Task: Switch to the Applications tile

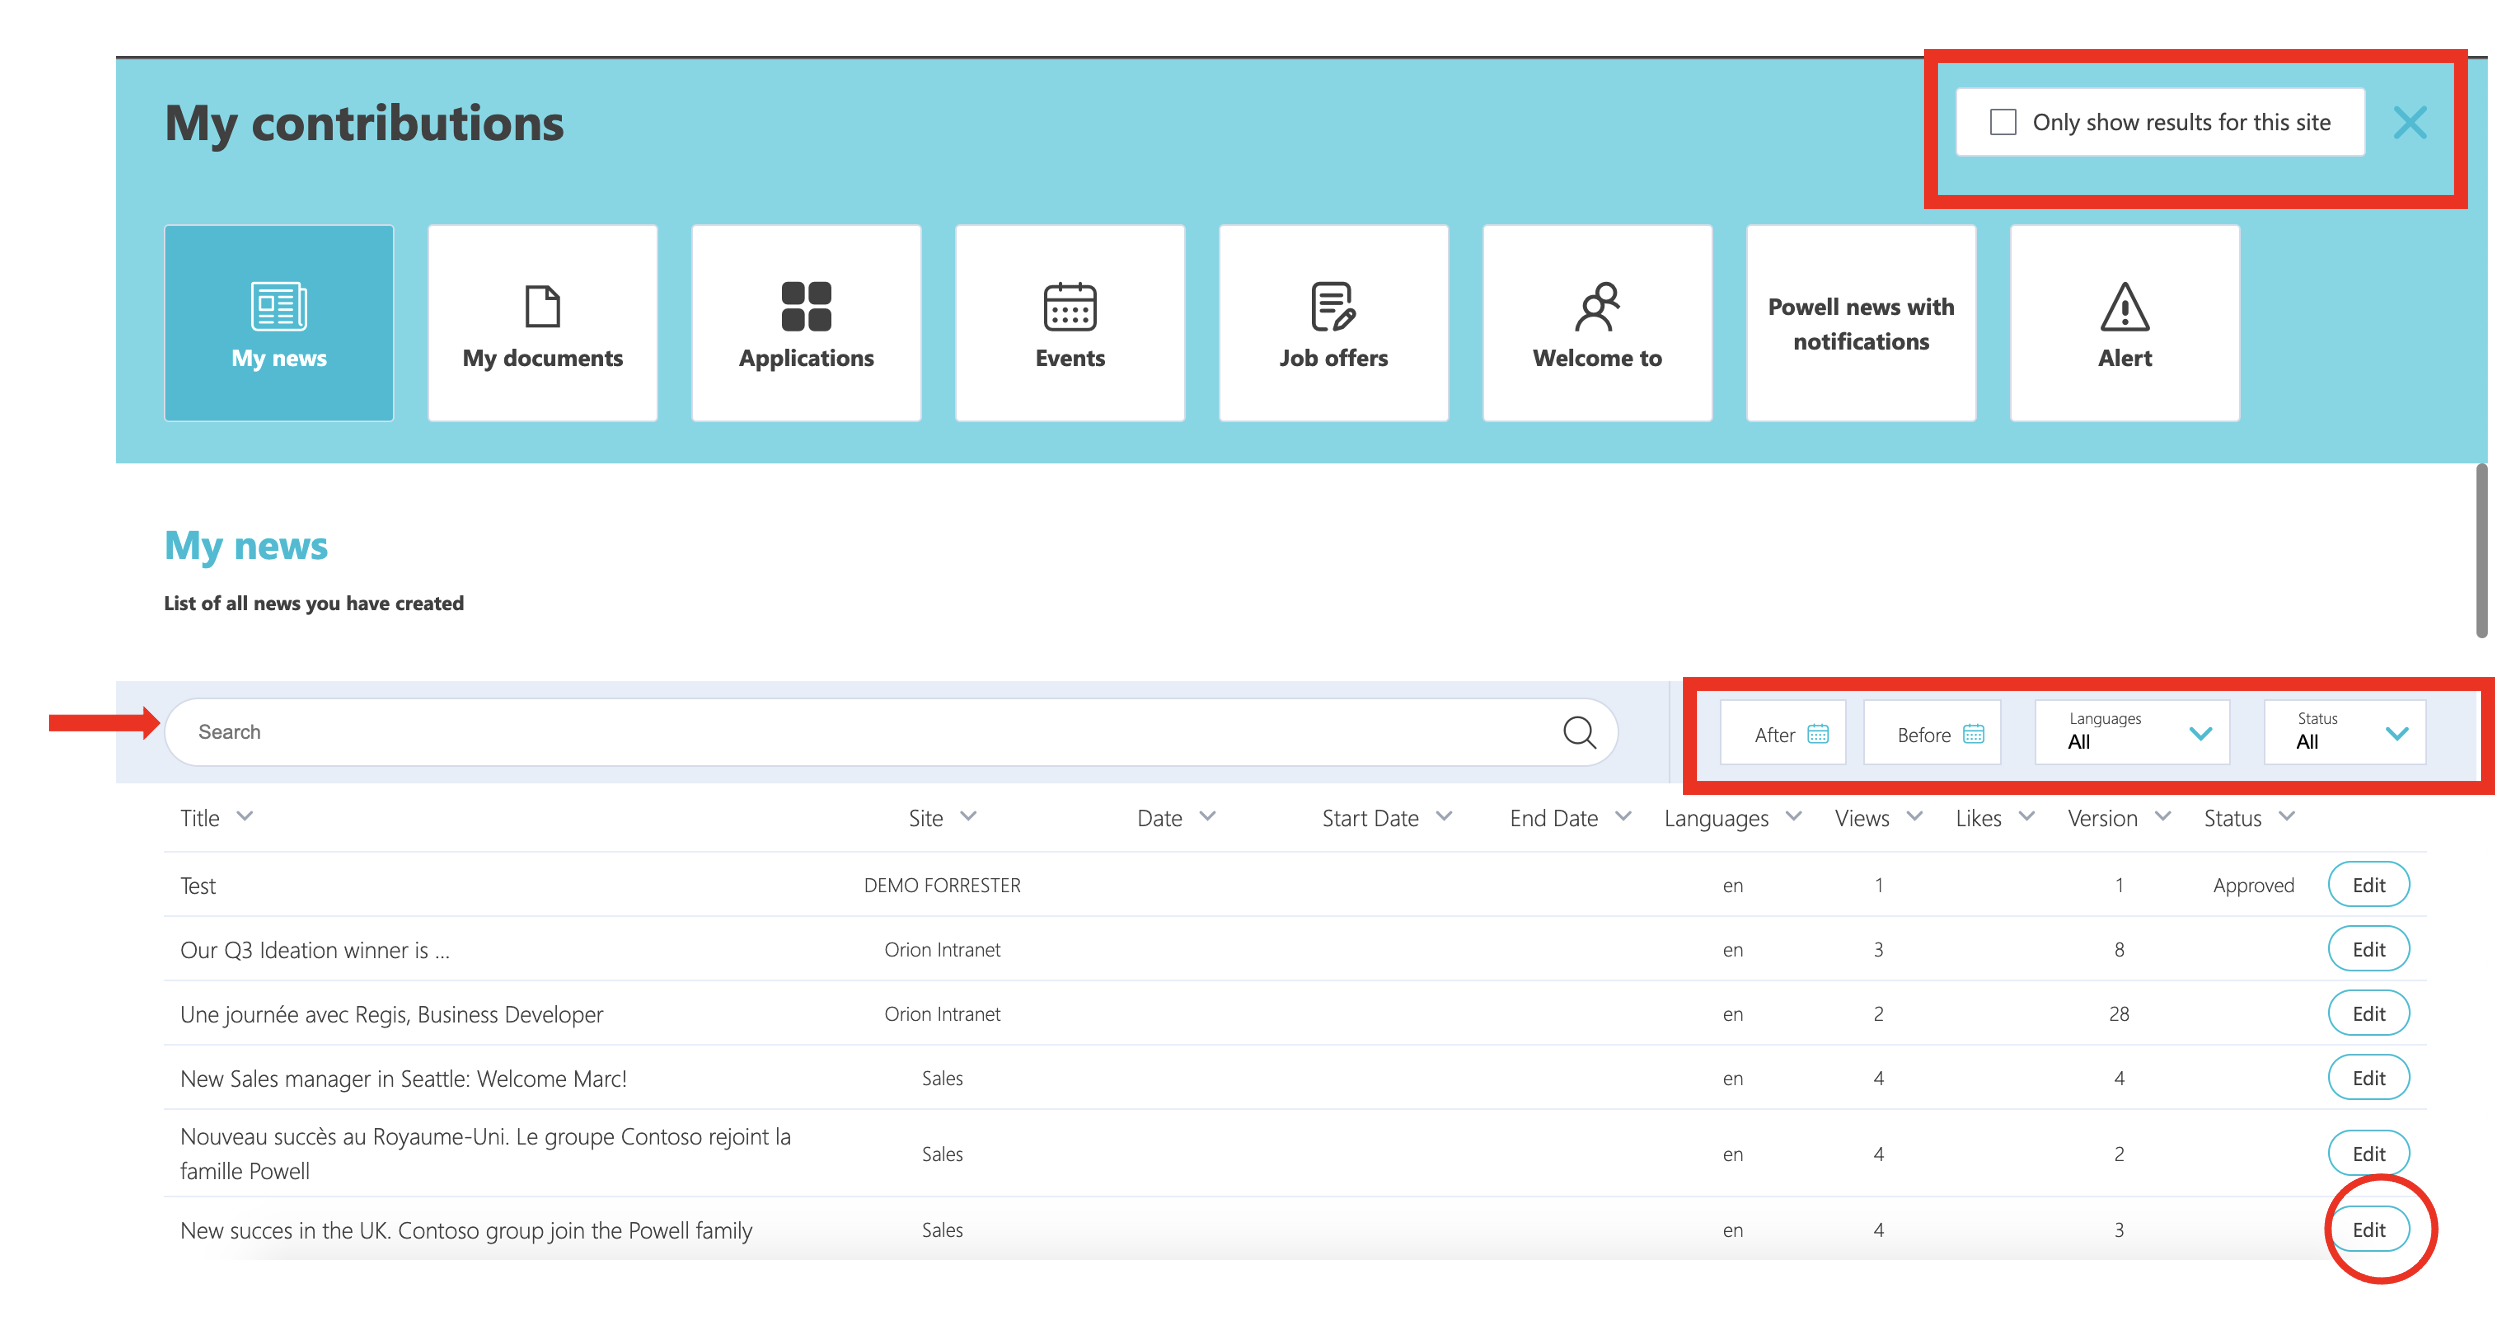Action: (x=806, y=323)
